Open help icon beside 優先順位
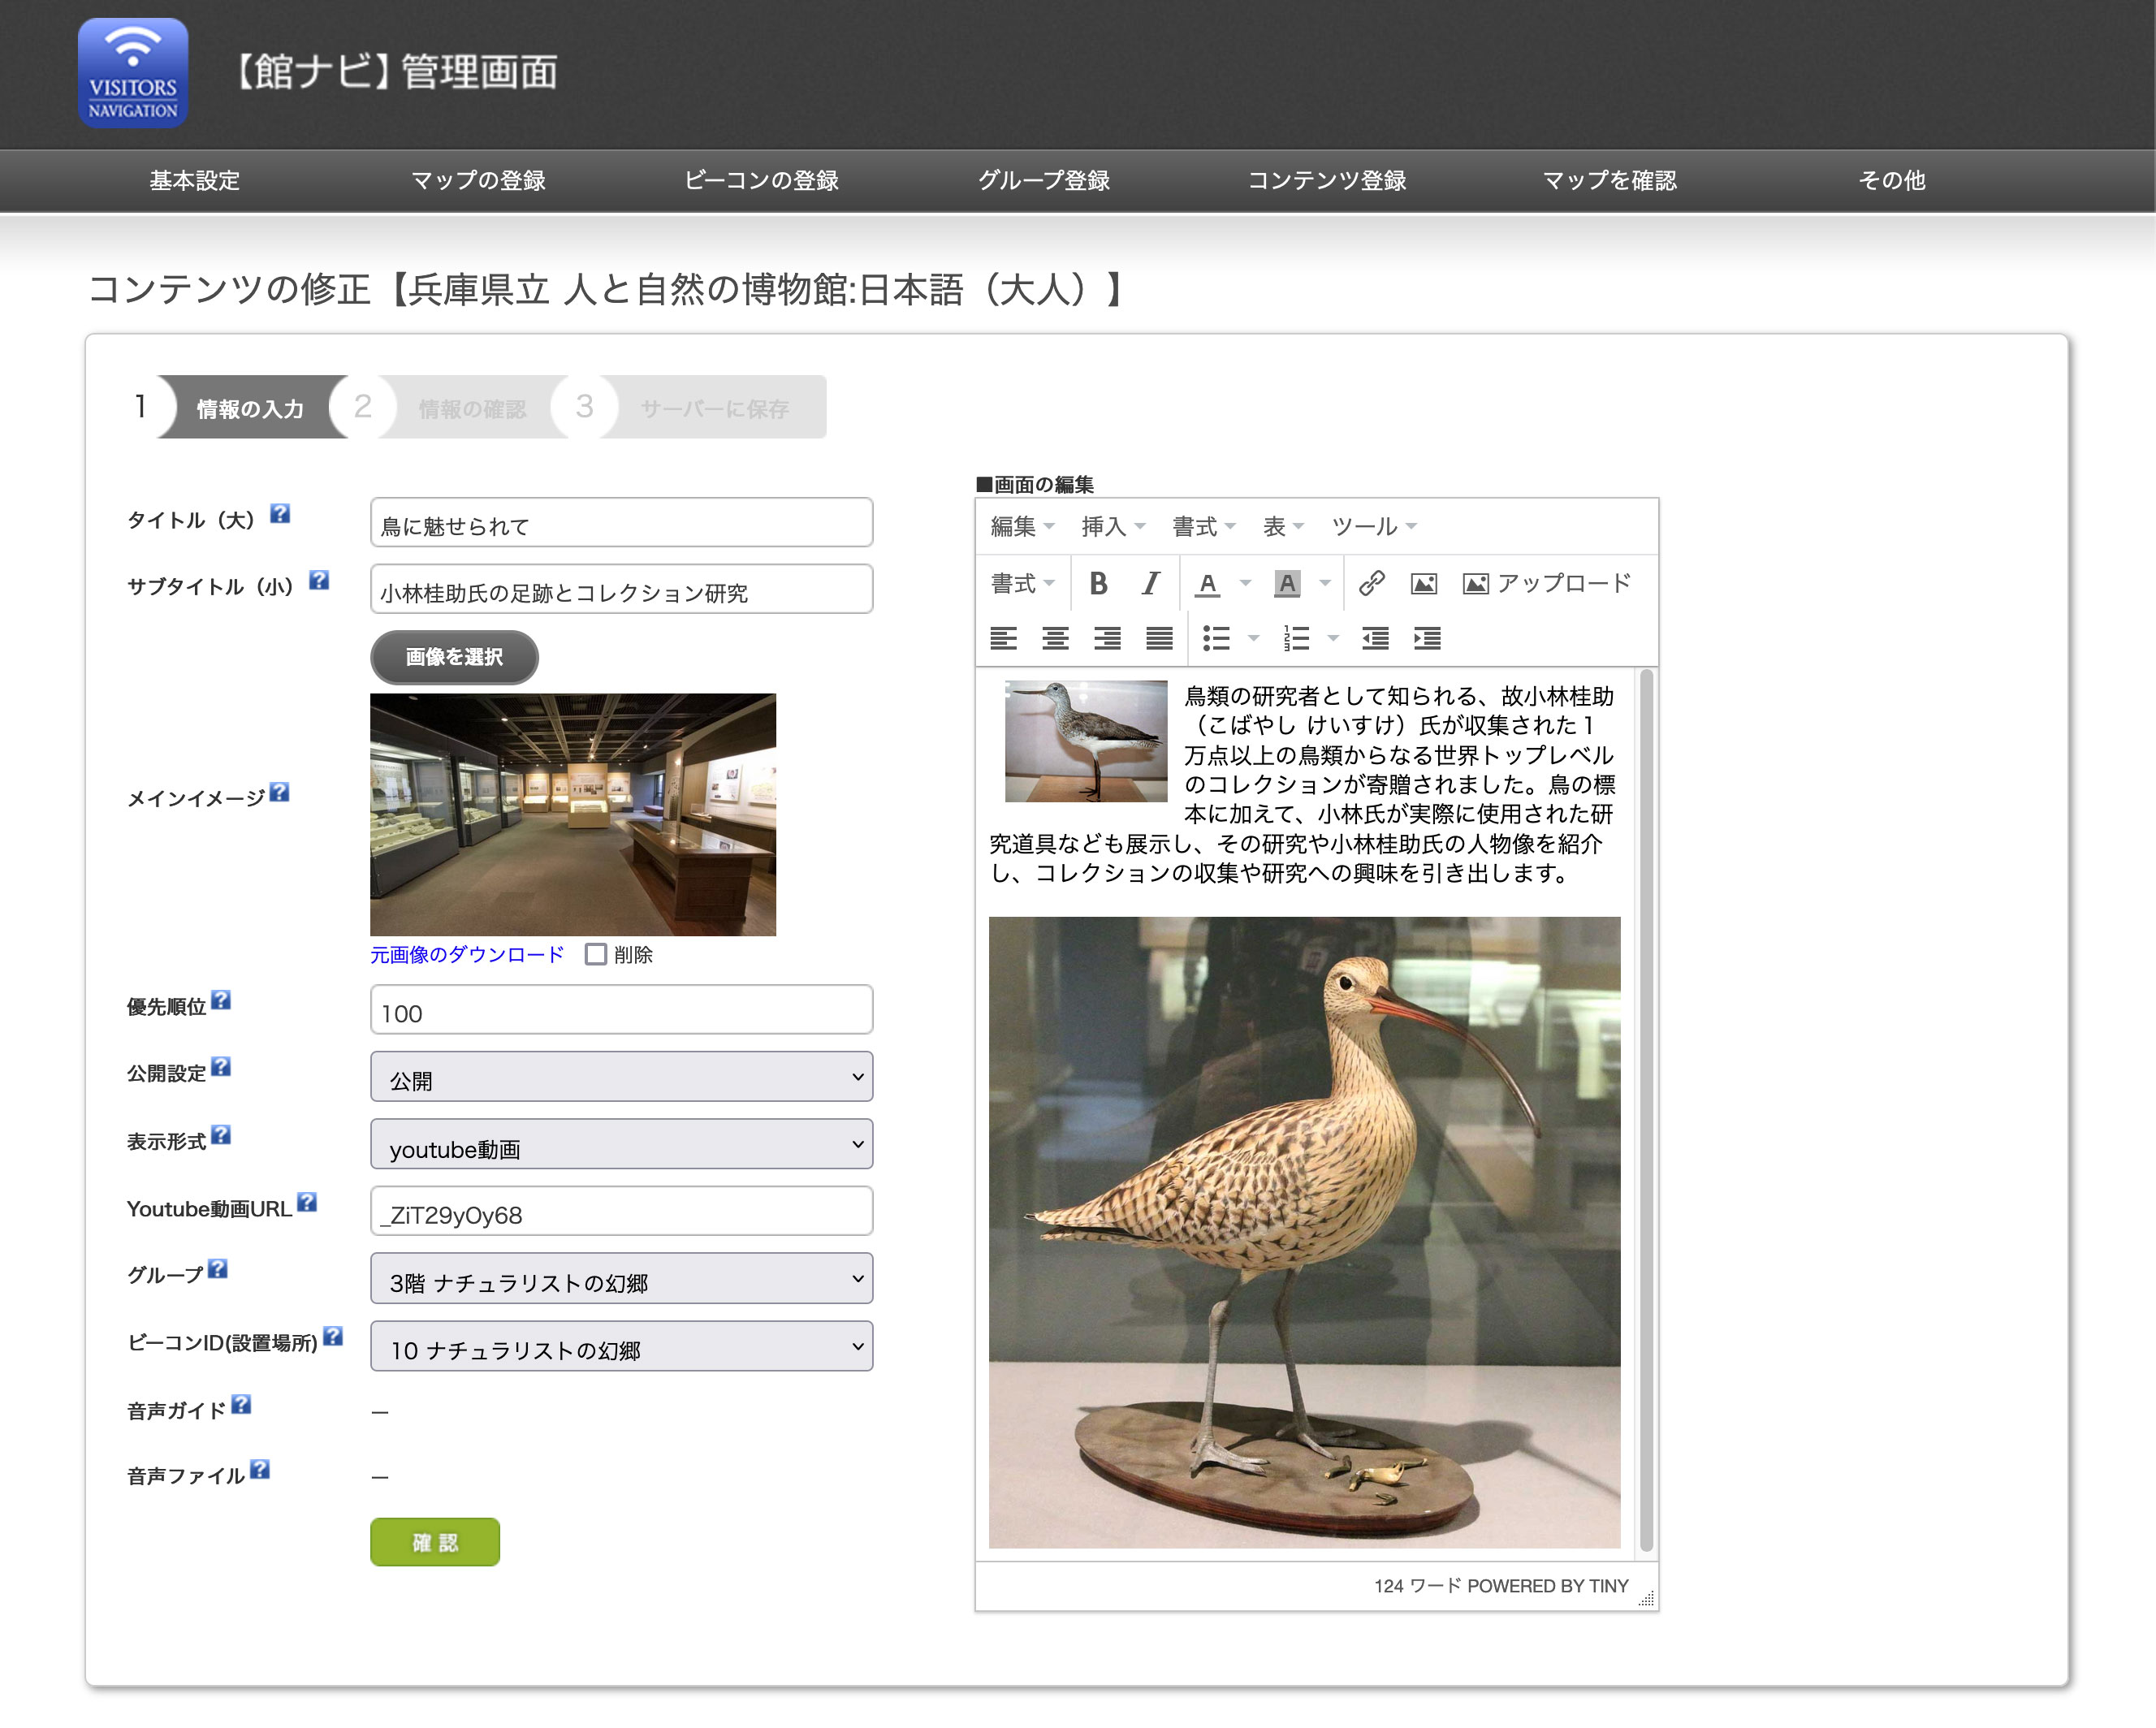 221,1000
